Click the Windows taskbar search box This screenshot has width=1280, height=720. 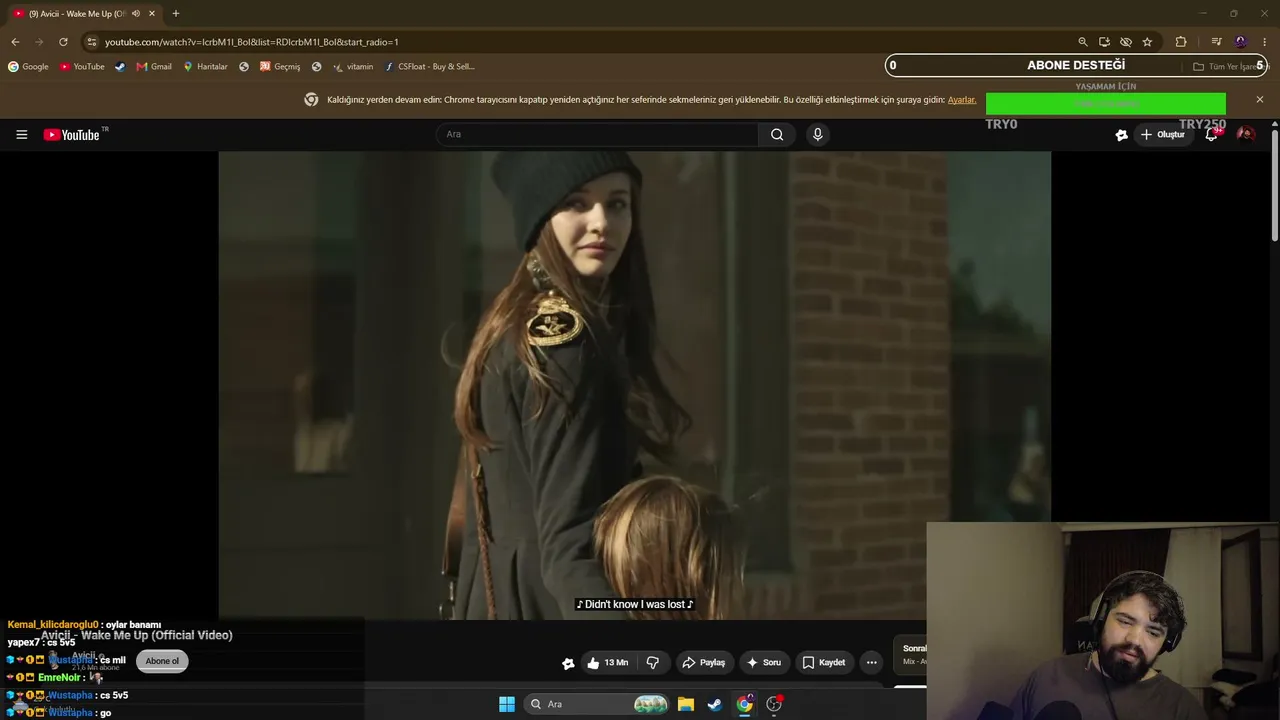(x=598, y=704)
